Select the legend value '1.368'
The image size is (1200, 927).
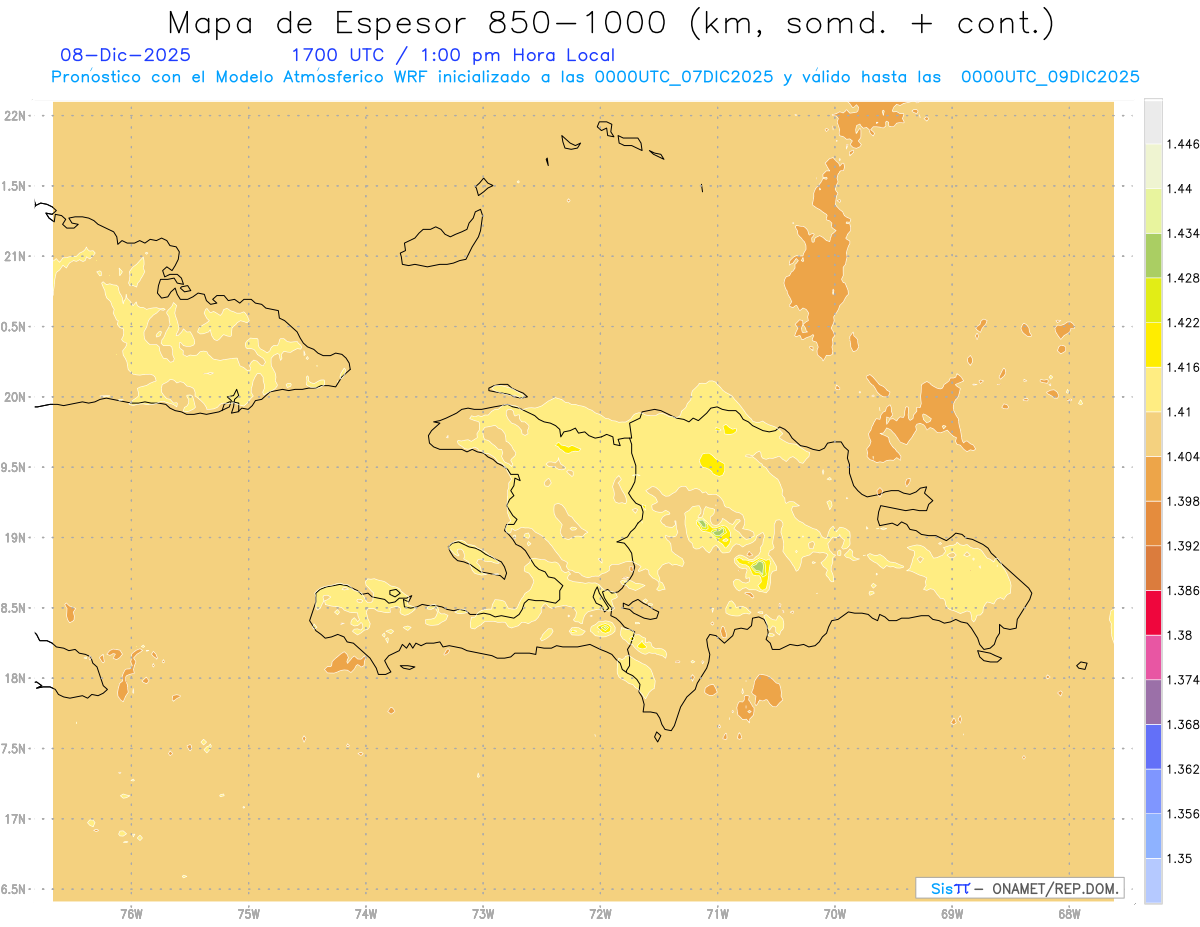(x=1182, y=724)
